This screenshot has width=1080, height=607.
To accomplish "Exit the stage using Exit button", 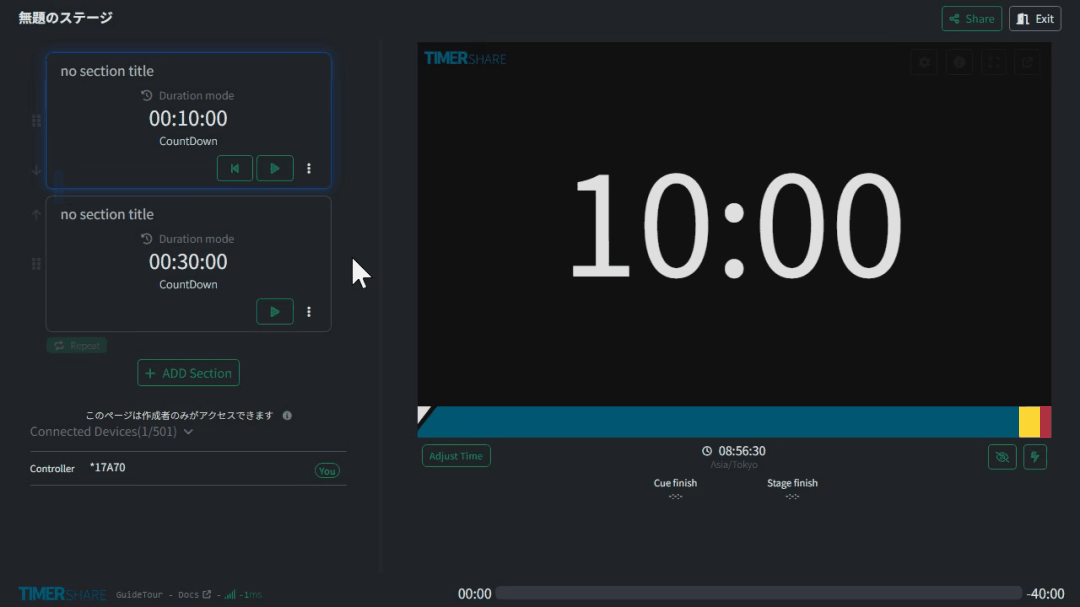I will [1035, 19].
